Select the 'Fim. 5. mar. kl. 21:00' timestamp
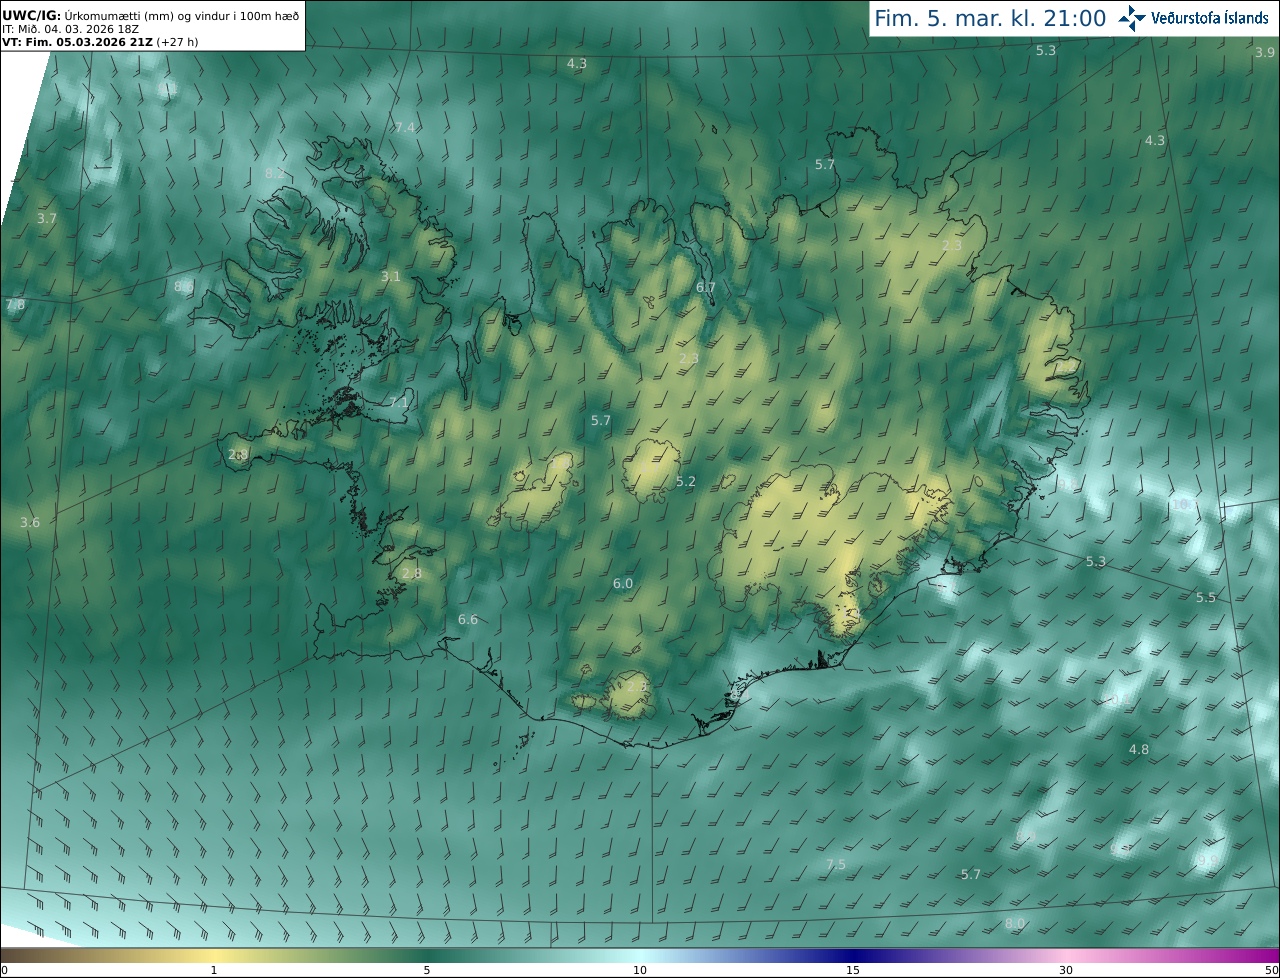 click(990, 18)
